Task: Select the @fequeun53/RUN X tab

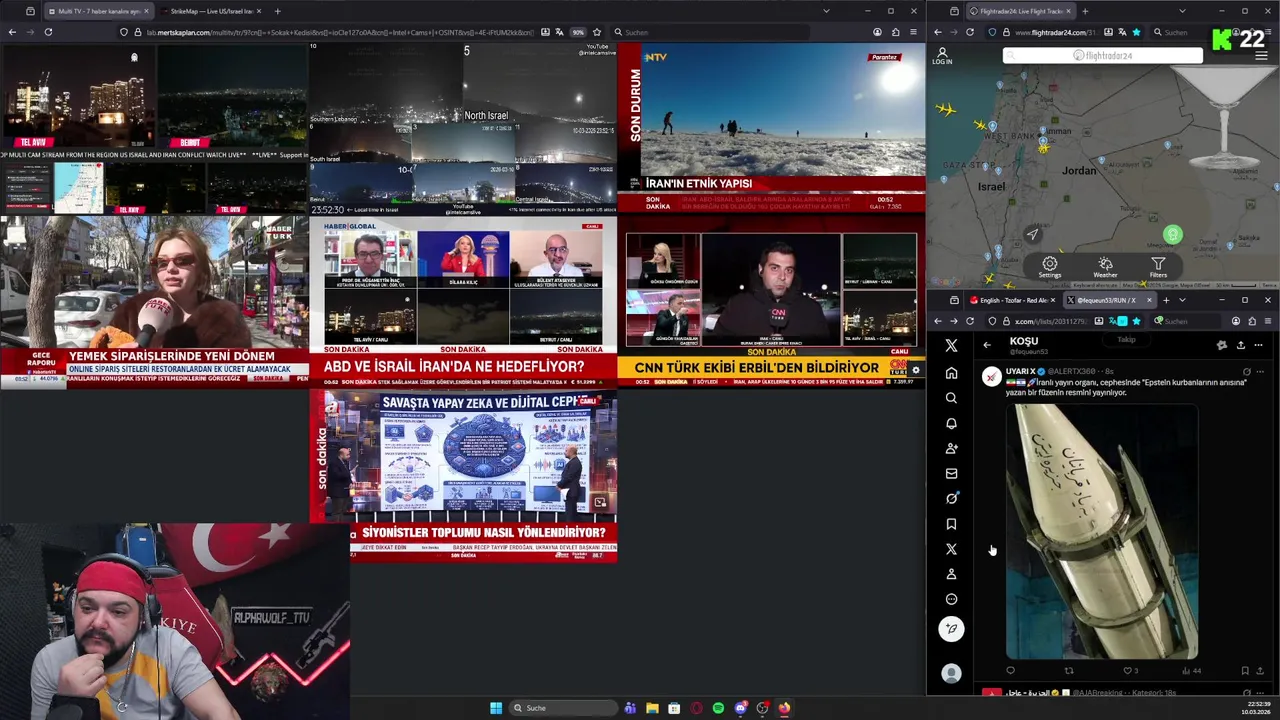Action: [1109, 300]
